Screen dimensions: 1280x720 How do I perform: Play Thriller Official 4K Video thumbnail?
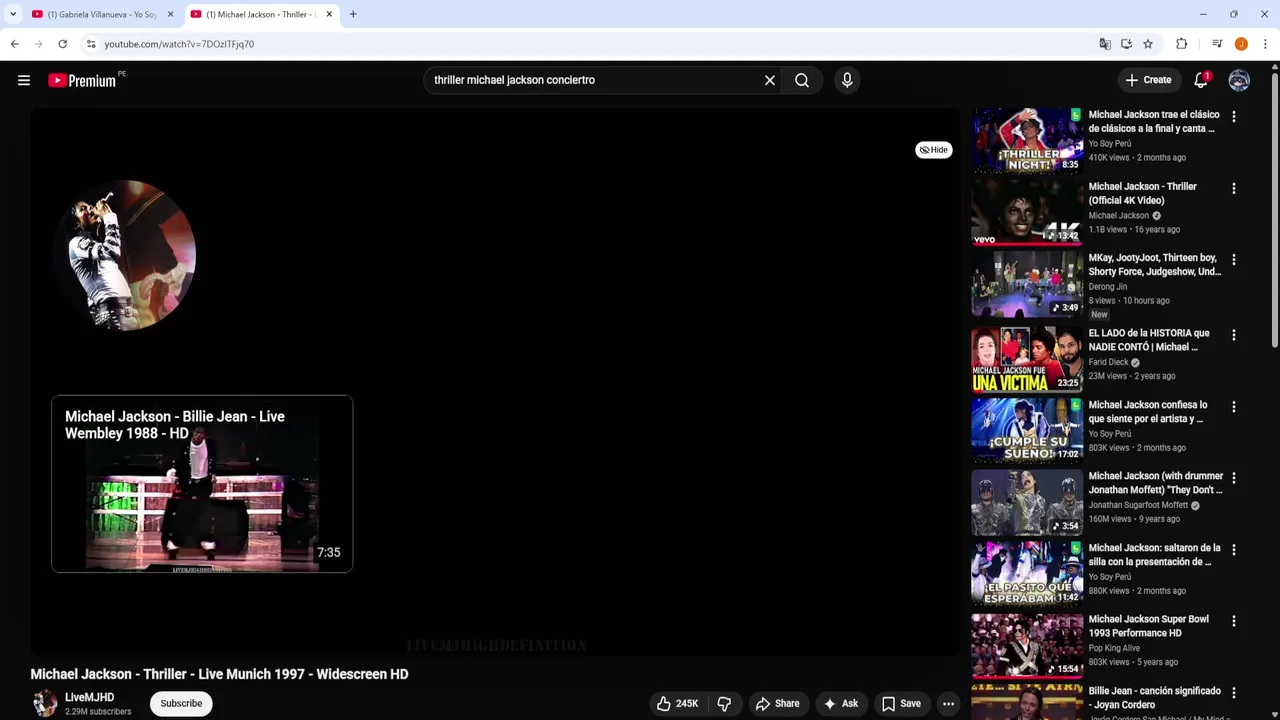pos(1027,212)
